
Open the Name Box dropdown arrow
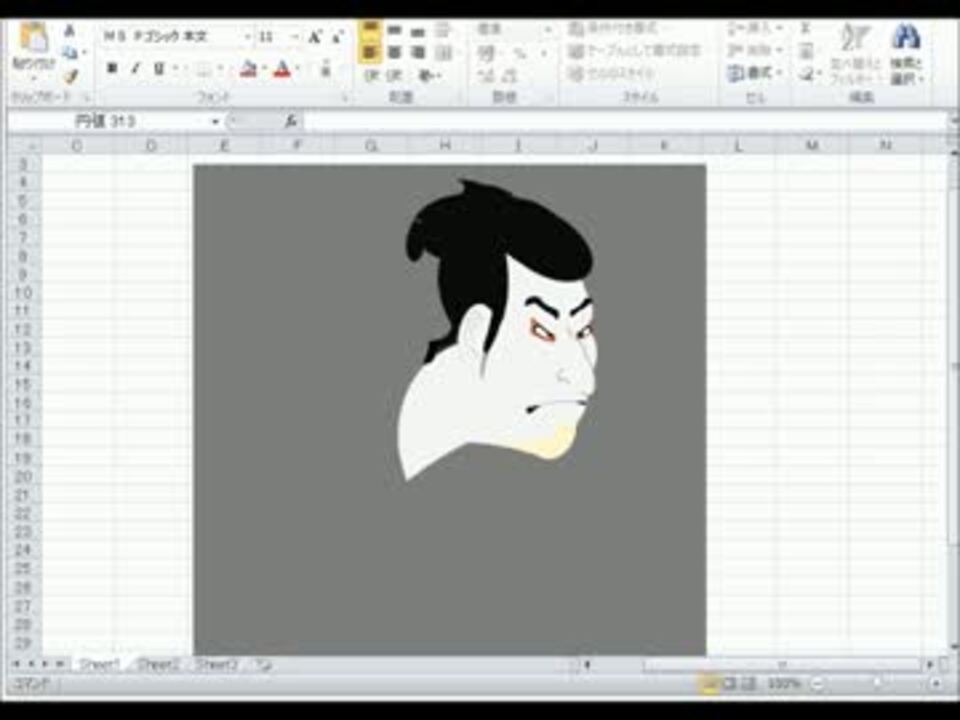215,122
